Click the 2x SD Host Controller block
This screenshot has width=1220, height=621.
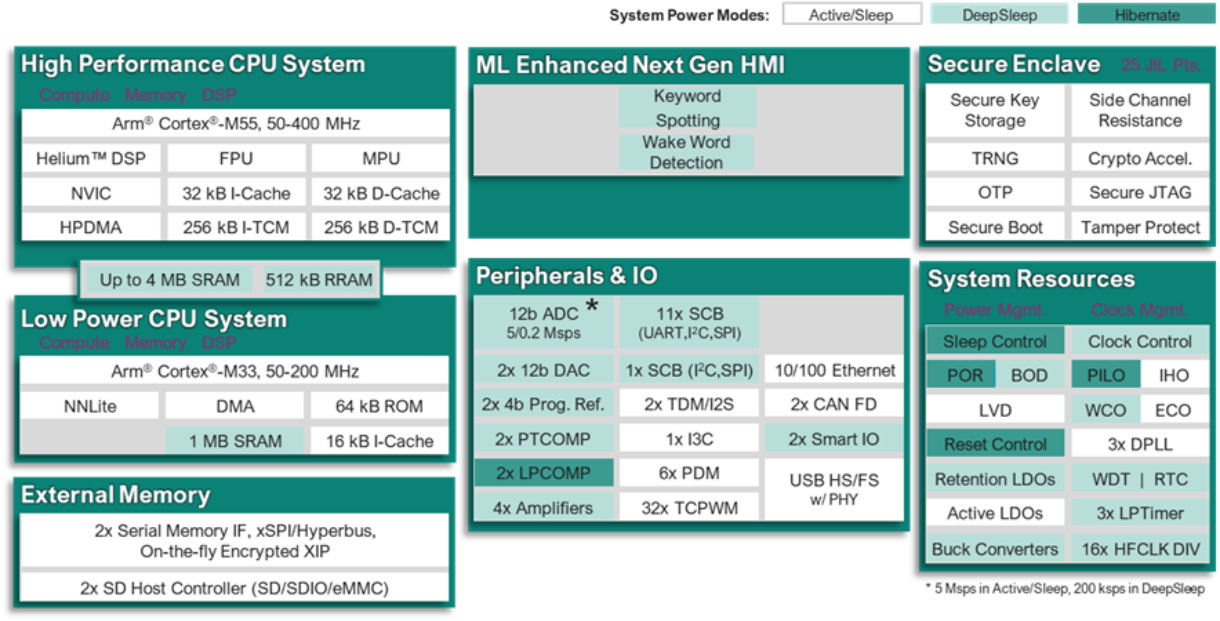[x=235, y=587]
